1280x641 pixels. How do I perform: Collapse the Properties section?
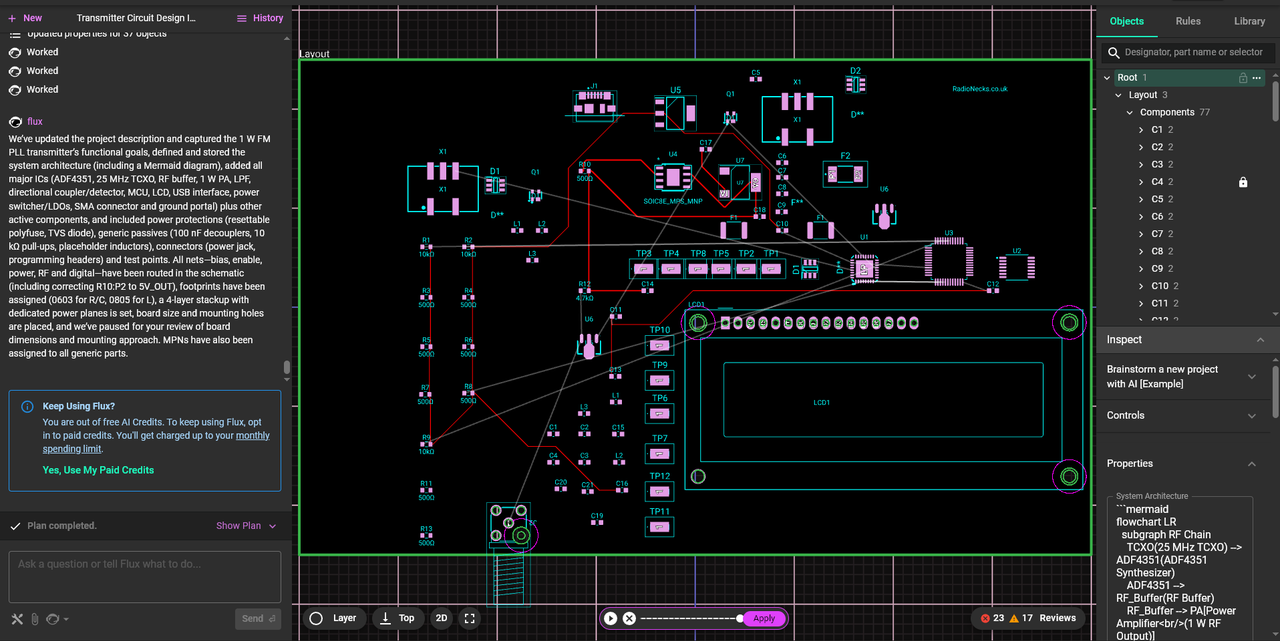(x=1251, y=464)
